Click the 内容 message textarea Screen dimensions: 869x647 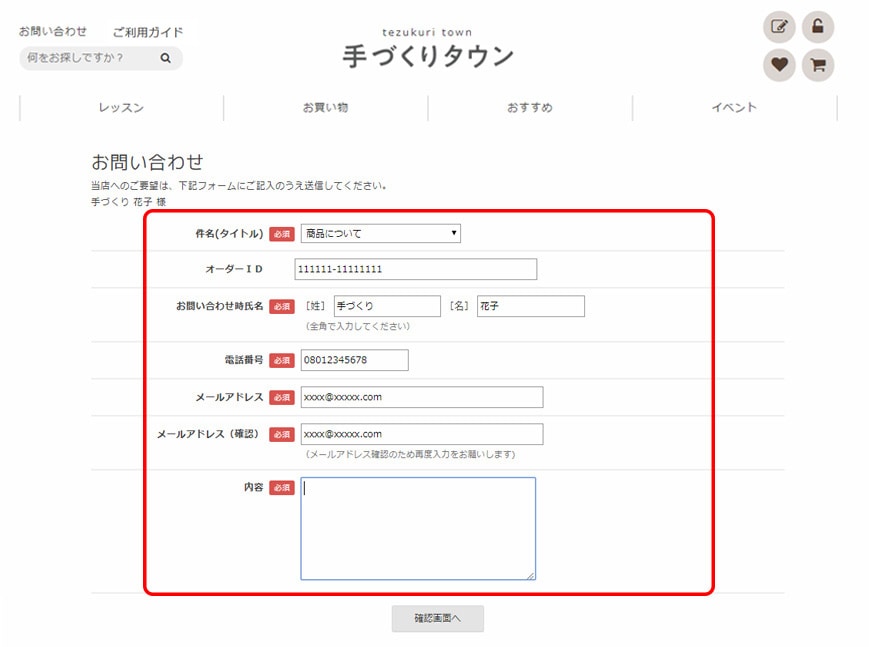pos(417,528)
